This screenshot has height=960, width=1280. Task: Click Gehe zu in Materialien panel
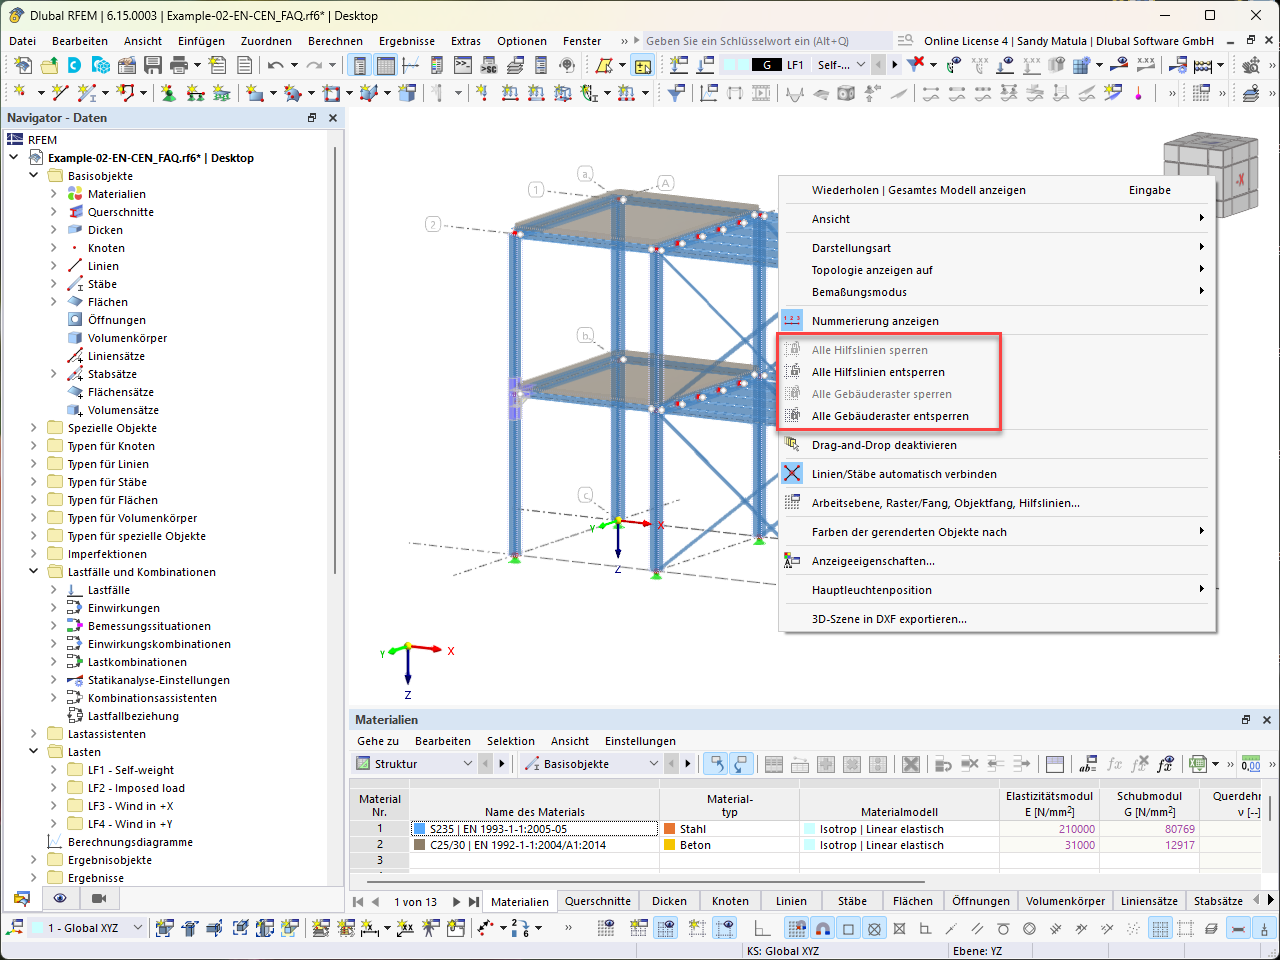coord(378,741)
